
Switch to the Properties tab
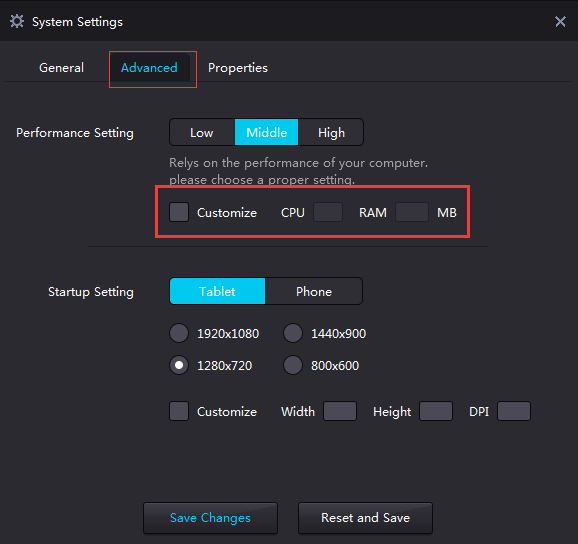pyautogui.click(x=238, y=68)
